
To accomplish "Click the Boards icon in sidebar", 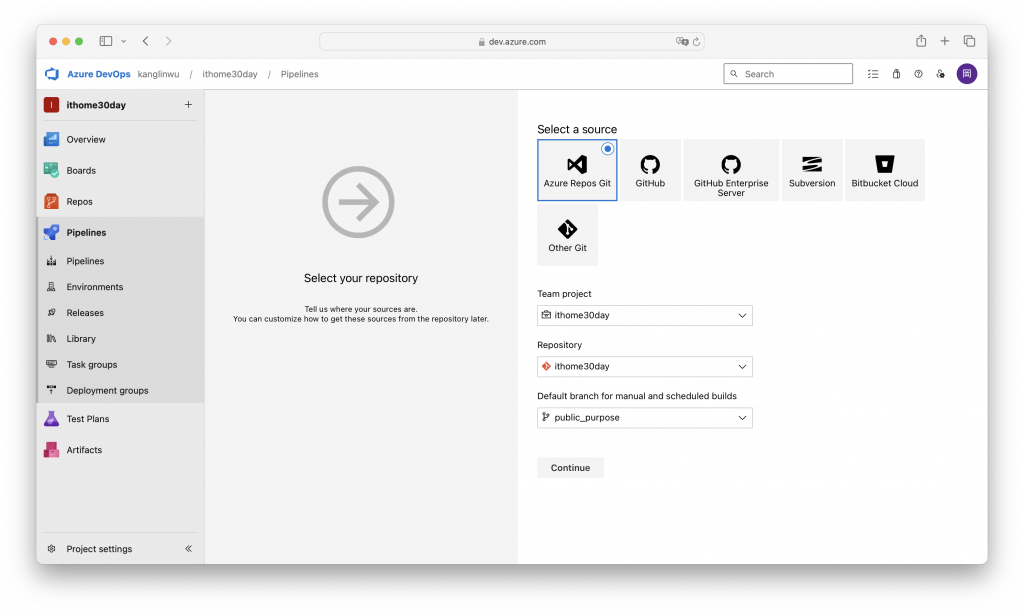I will pos(51,170).
